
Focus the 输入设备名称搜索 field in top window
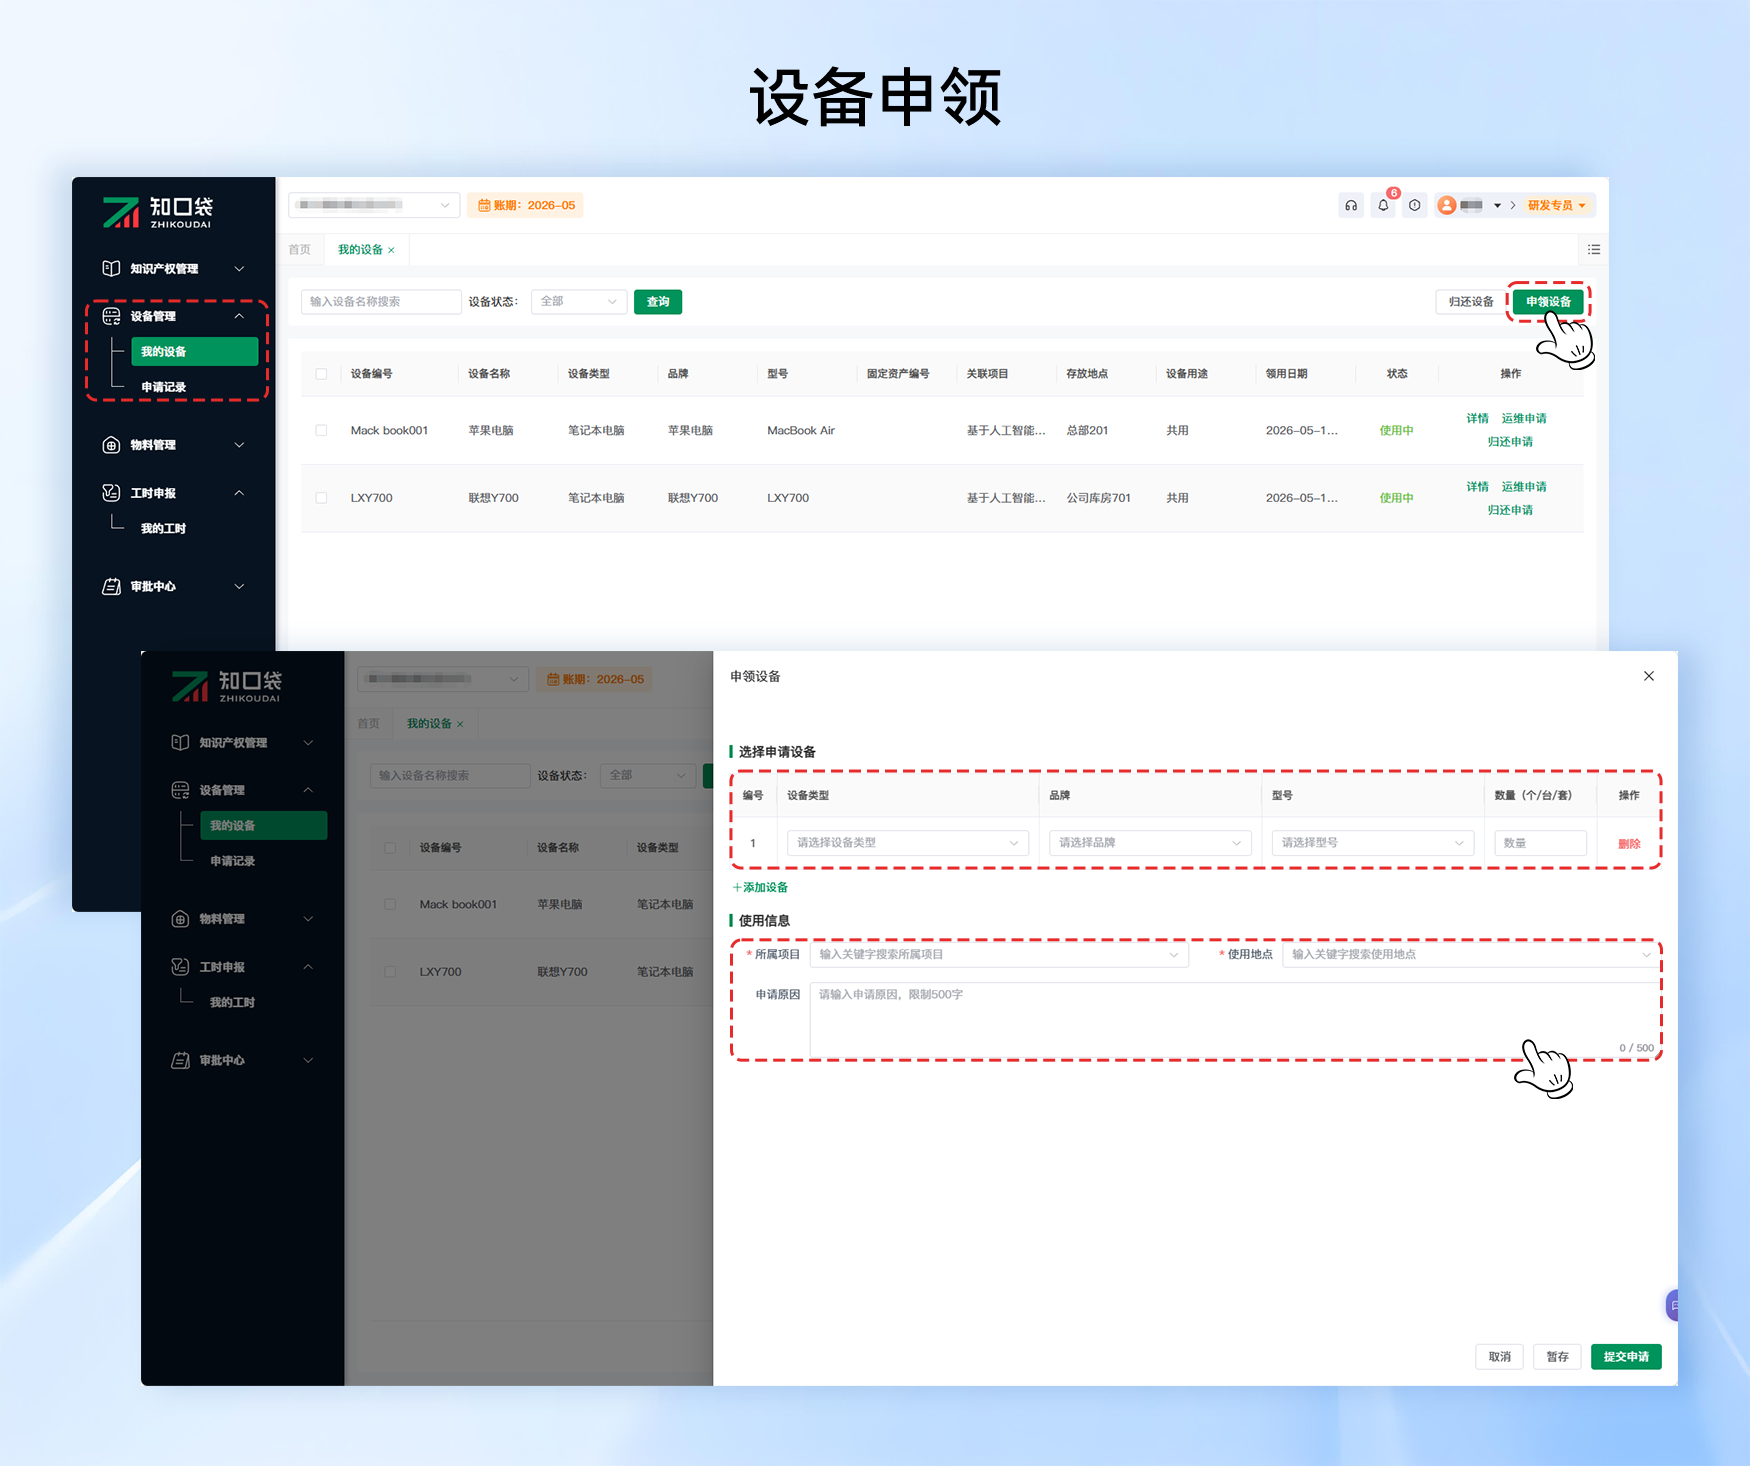click(381, 302)
